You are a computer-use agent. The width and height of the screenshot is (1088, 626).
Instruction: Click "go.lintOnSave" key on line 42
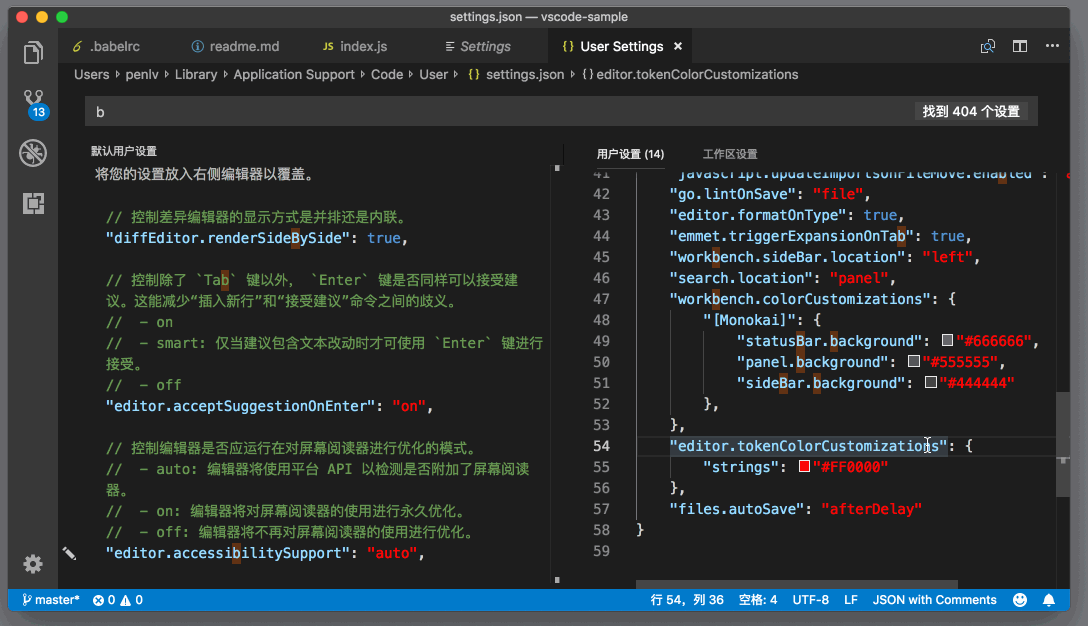pyautogui.click(x=733, y=194)
